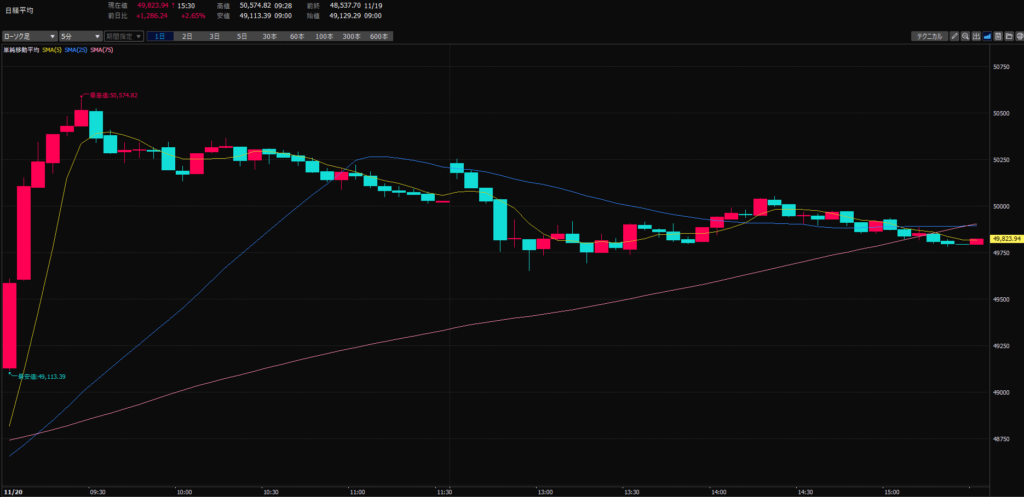Toggle the blue area chart icon
The width and height of the screenshot is (1024, 497).
click(x=987, y=36)
